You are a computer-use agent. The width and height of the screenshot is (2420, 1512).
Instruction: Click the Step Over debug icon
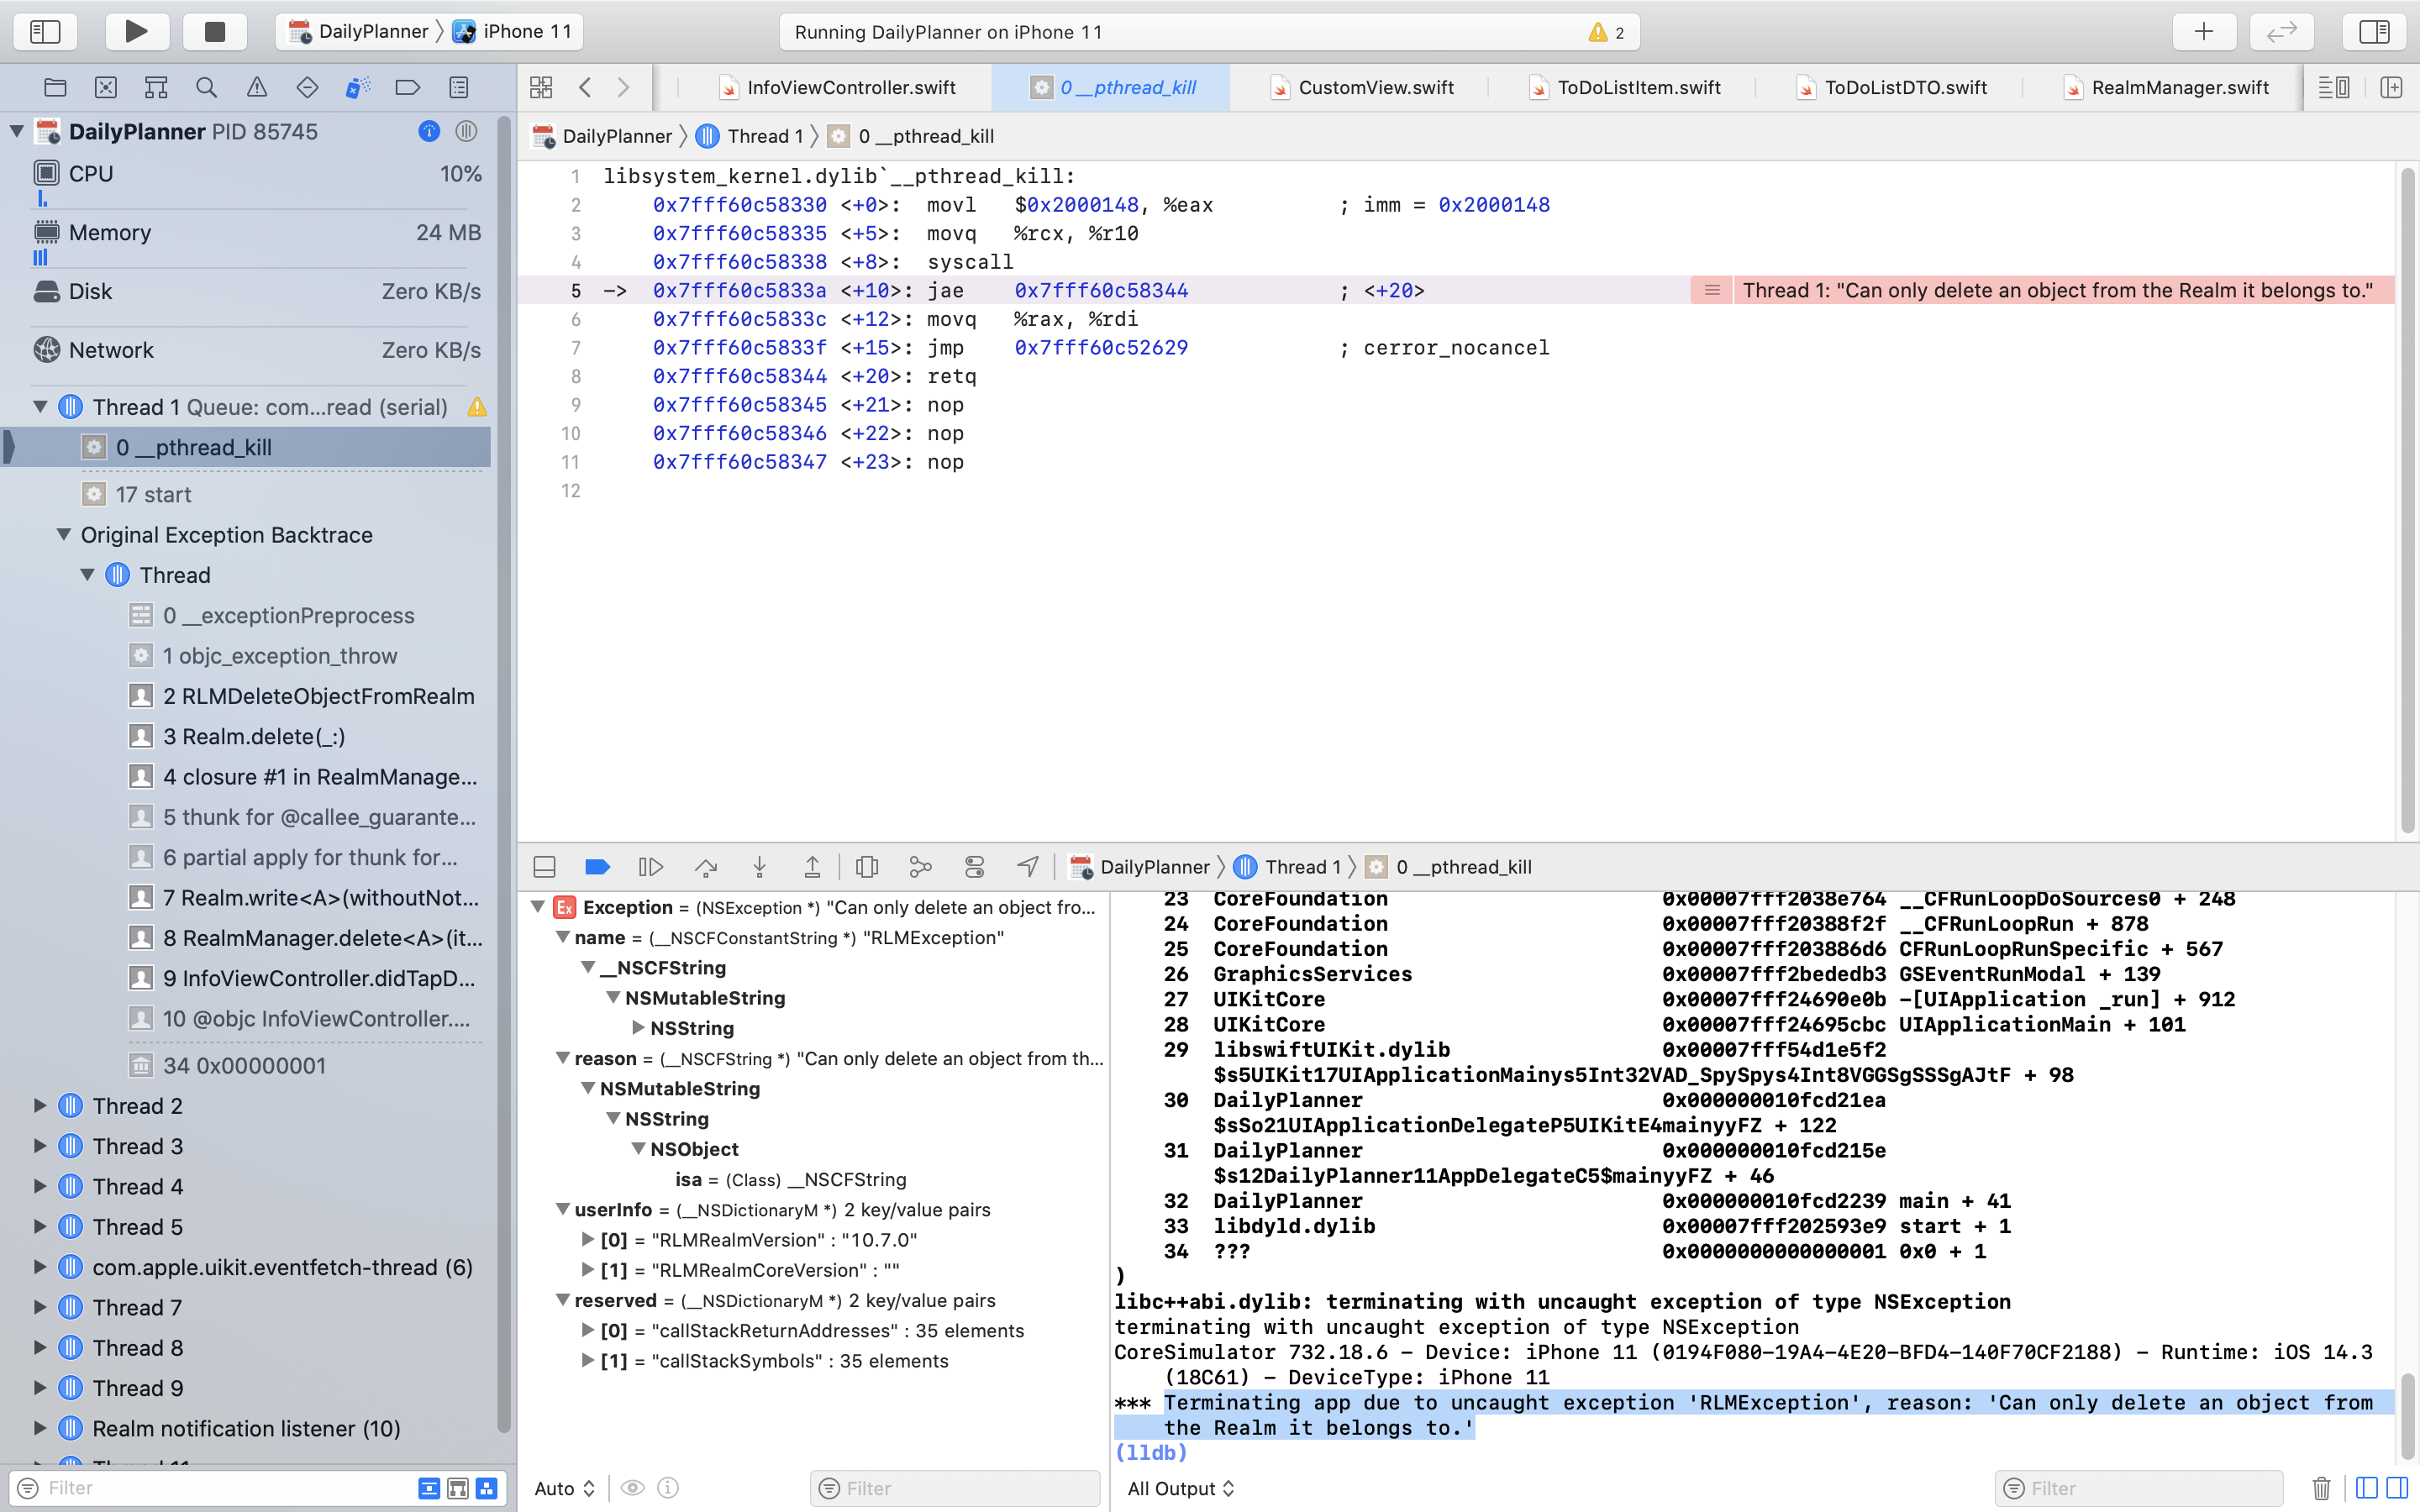(x=705, y=867)
